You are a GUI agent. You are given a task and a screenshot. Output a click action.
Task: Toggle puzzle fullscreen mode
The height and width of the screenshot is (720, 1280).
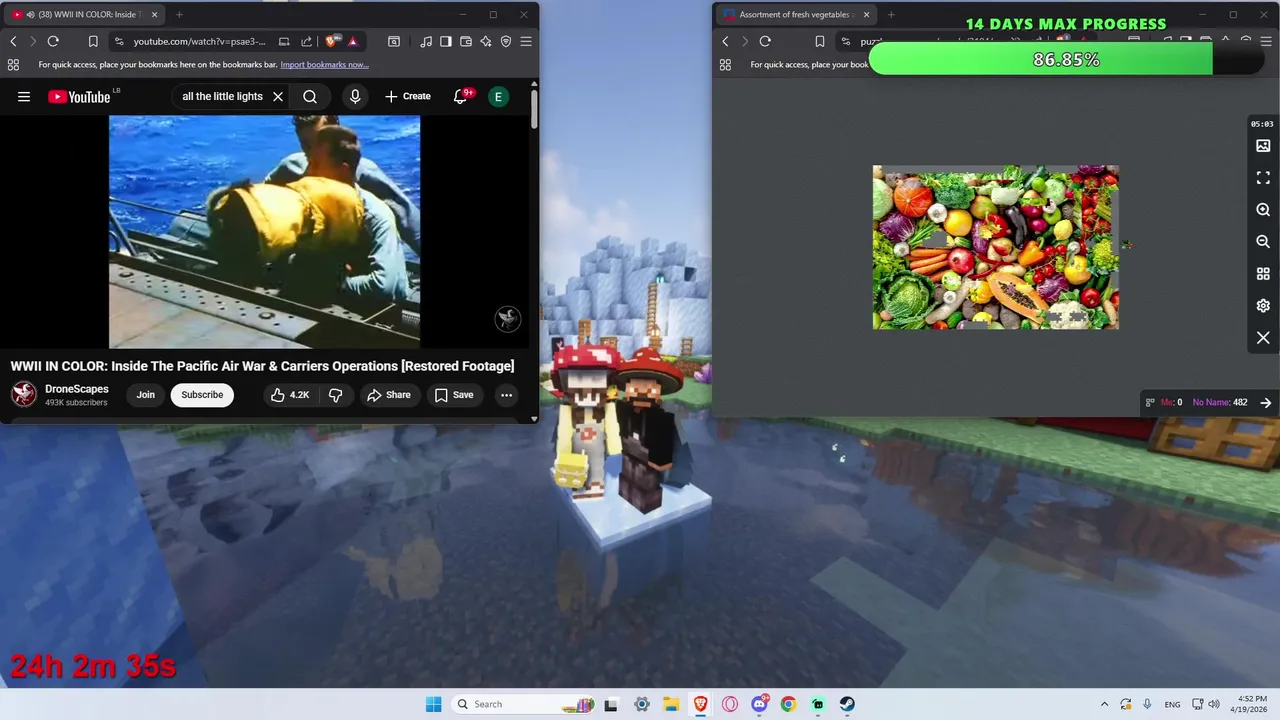tap(1263, 178)
